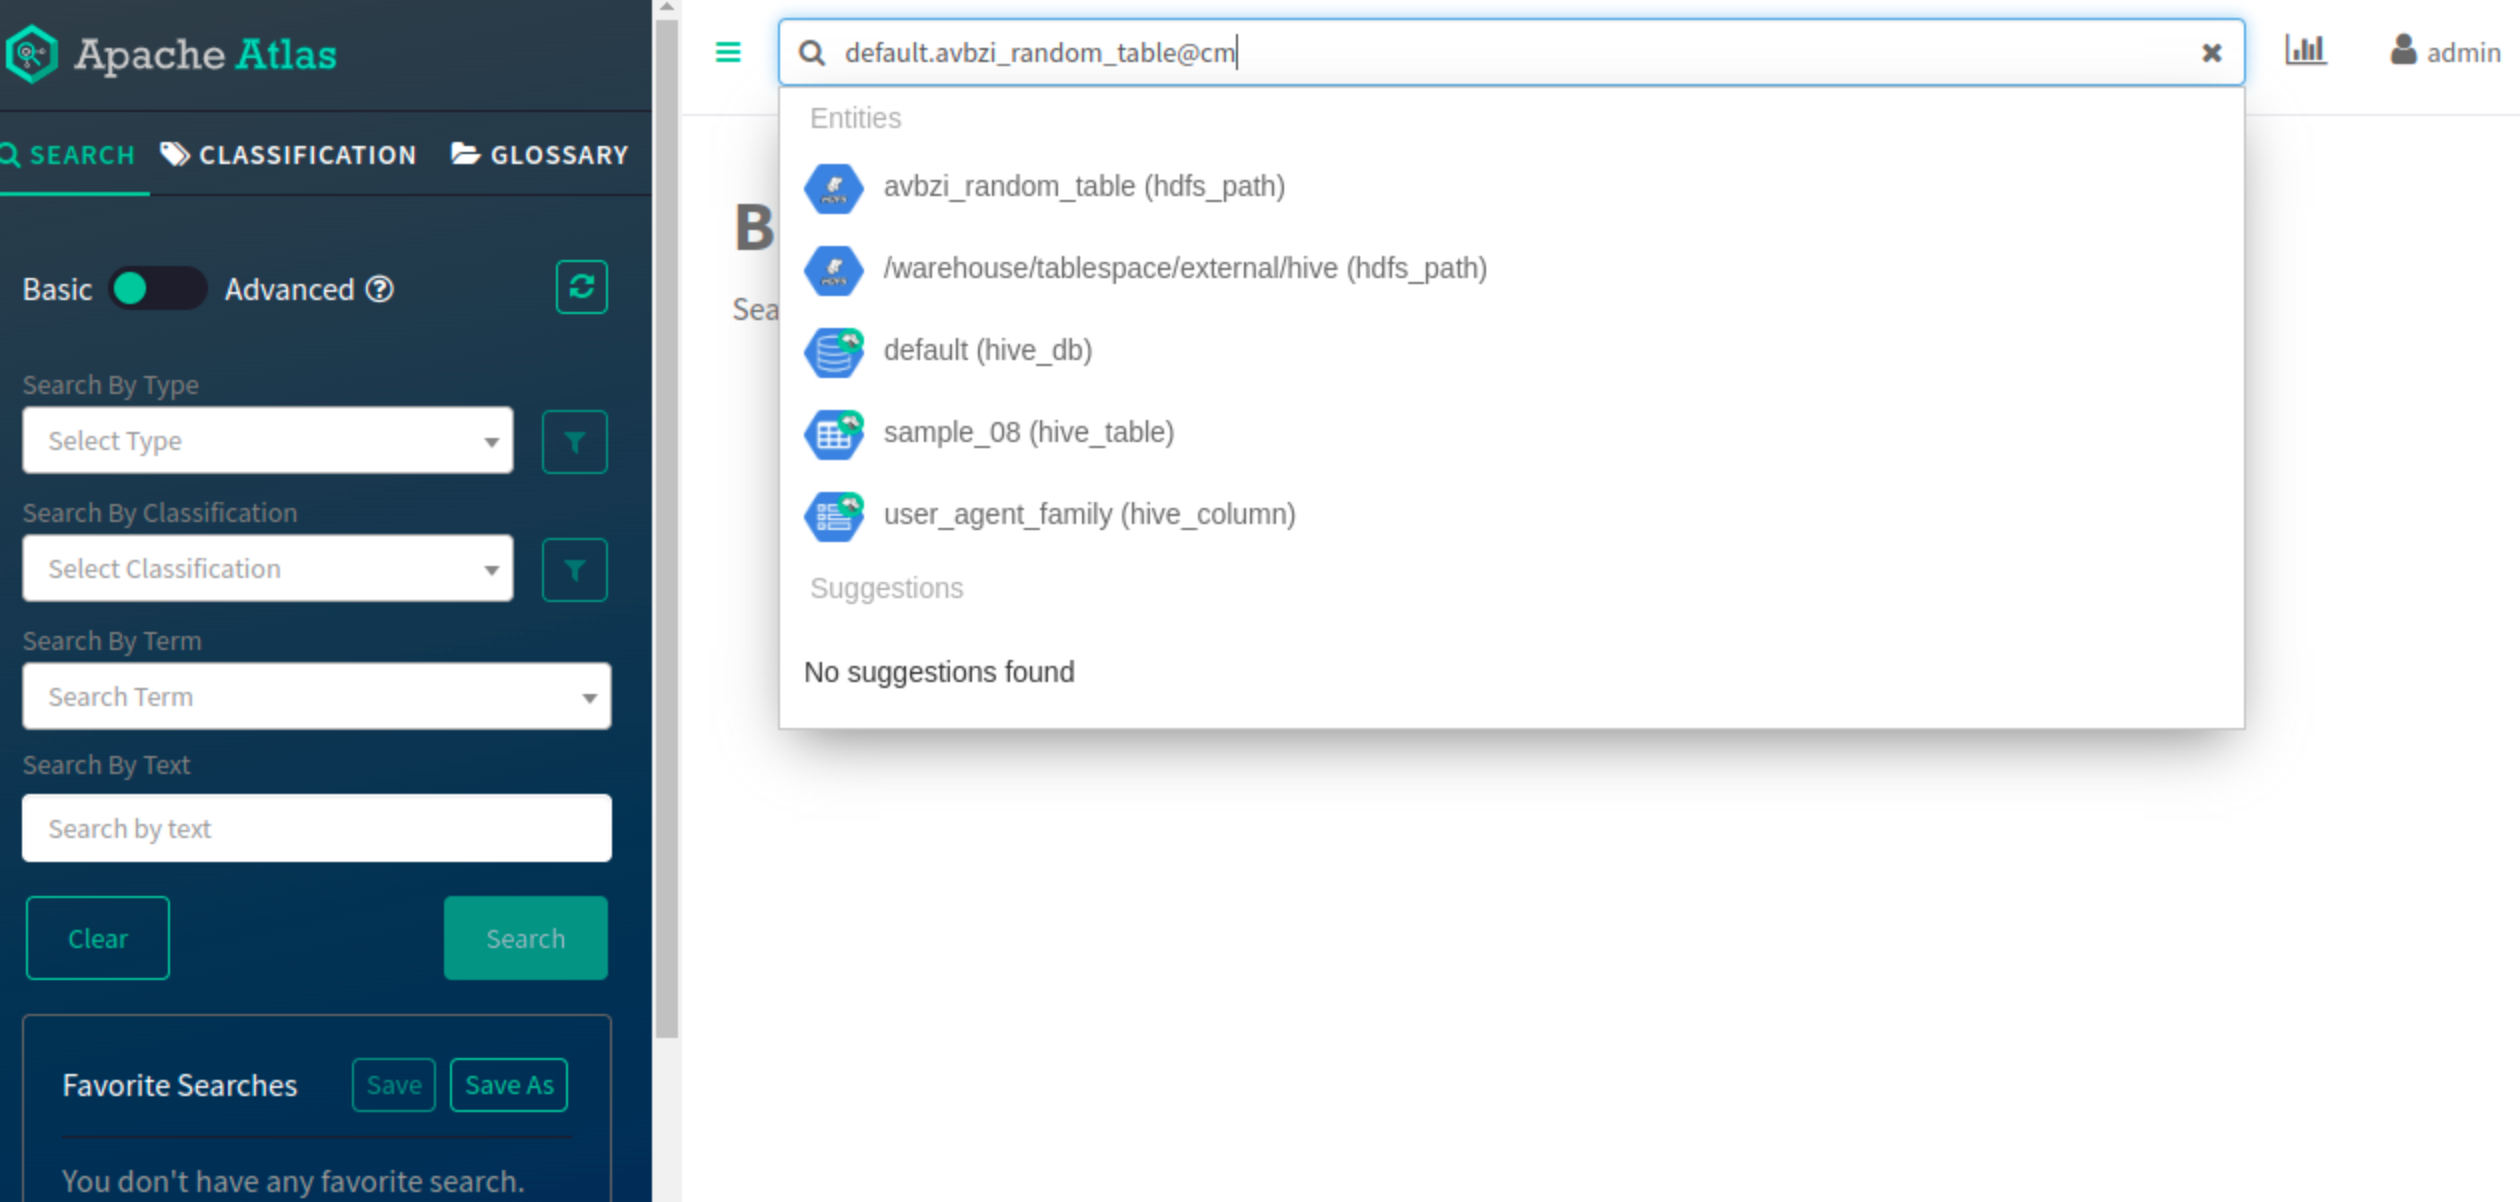Switch the Basic/Advanced search toggle
This screenshot has height=1202, width=2520.
(x=157, y=289)
